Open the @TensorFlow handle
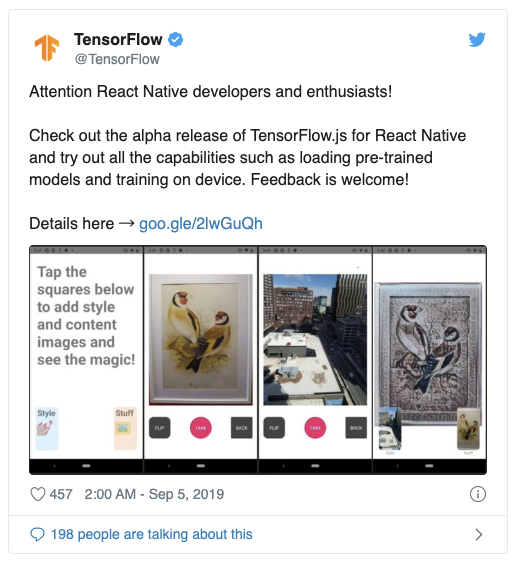 [x=117, y=59]
